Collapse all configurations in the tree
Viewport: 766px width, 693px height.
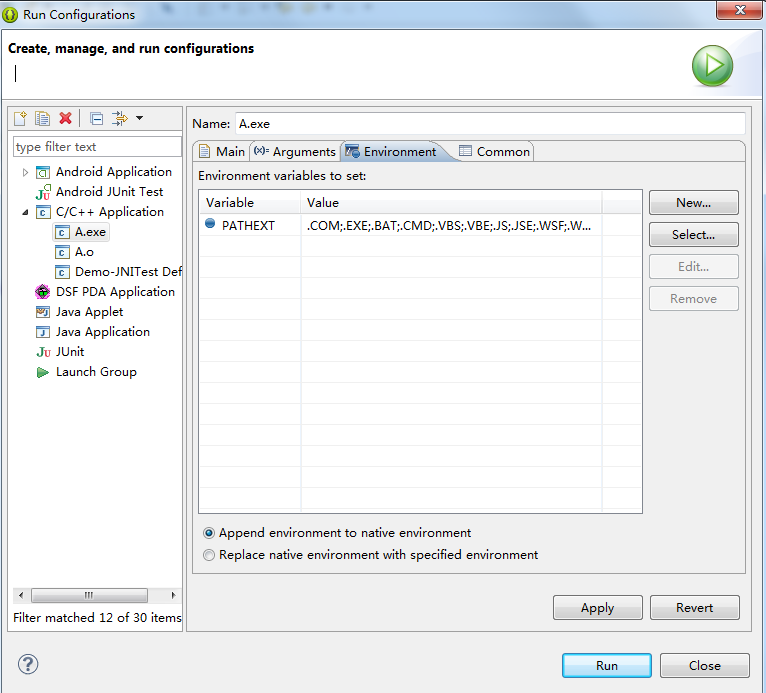pos(97,118)
